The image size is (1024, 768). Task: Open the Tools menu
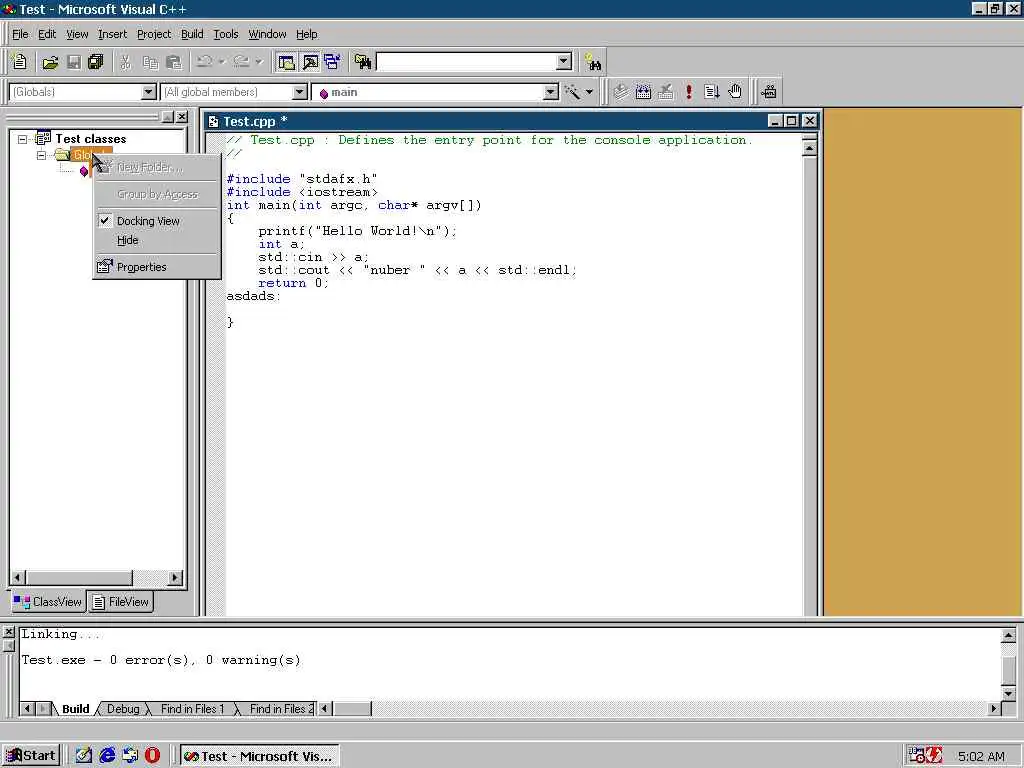[x=226, y=34]
